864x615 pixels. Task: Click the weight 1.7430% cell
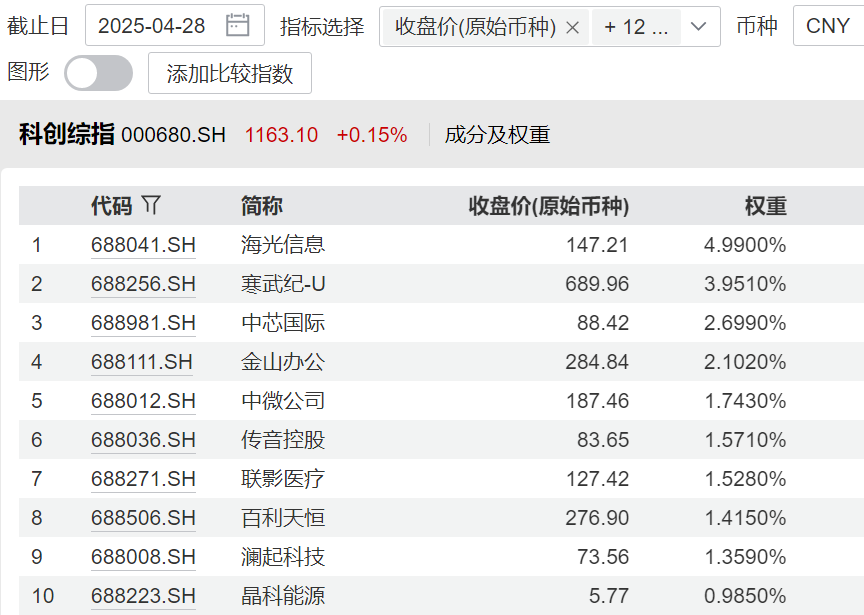[746, 401]
